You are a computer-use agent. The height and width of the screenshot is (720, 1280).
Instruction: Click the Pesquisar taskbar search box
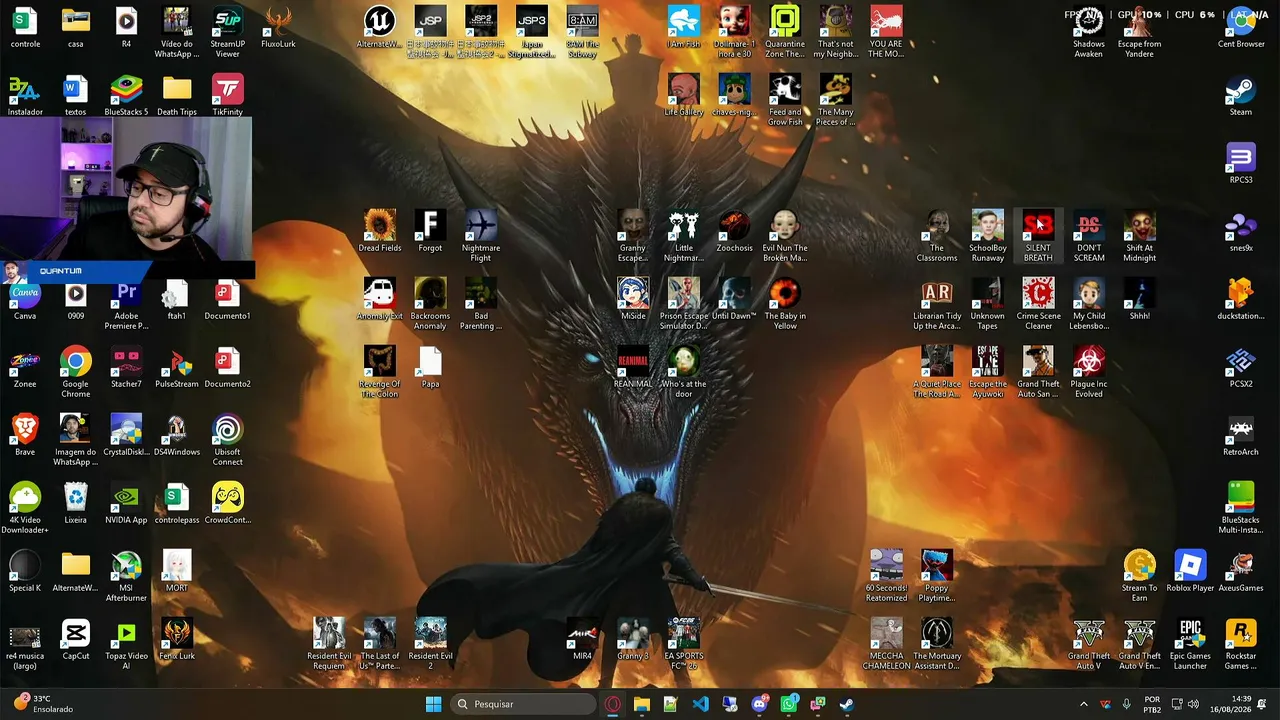pos(524,704)
